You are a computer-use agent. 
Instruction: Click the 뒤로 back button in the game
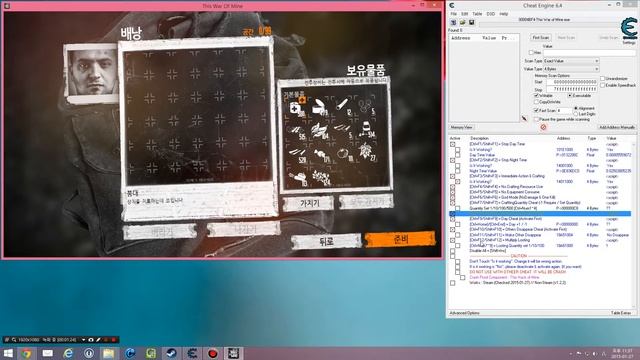[x=326, y=241]
